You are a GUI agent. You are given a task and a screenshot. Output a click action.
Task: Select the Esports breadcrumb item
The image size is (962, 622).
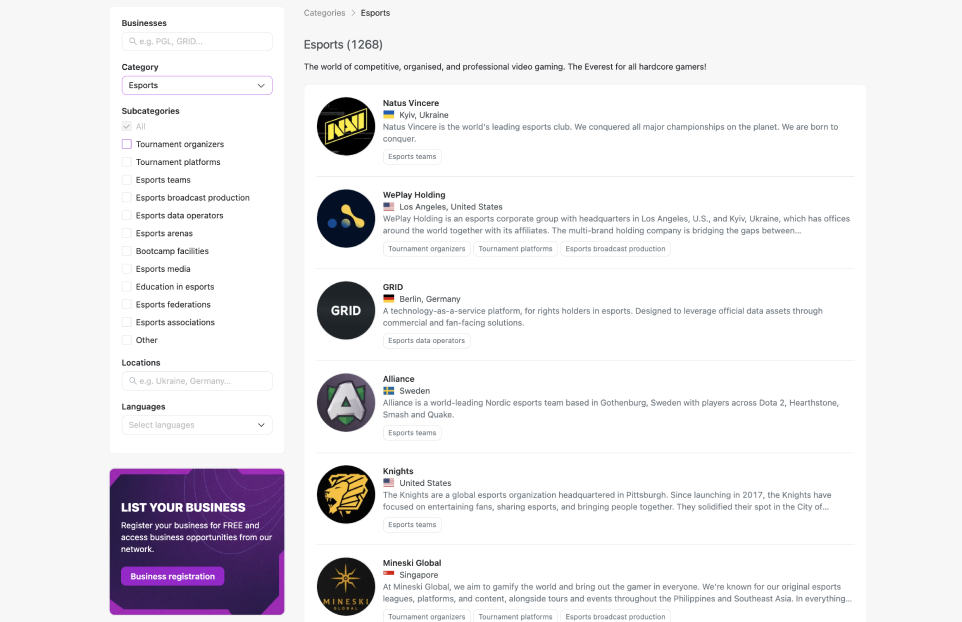pyautogui.click(x=375, y=13)
